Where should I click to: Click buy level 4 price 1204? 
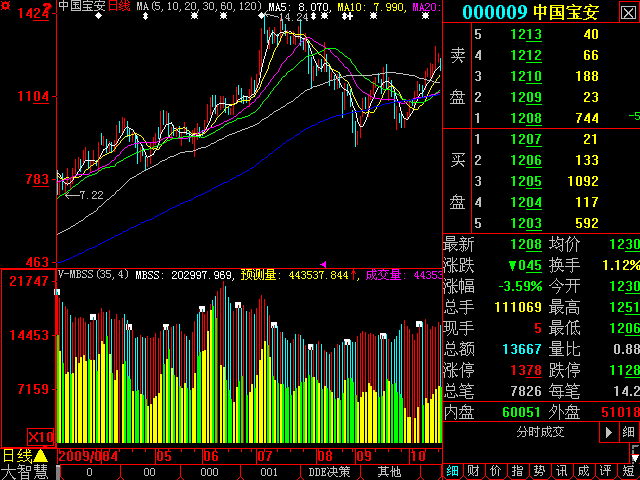click(x=526, y=202)
